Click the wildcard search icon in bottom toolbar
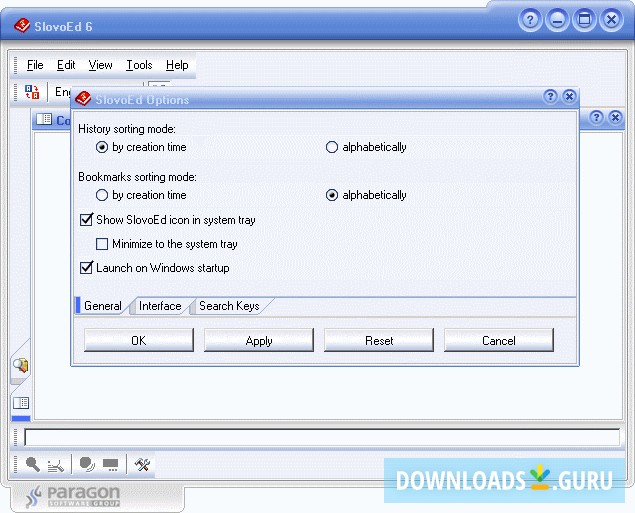Image resolution: width=635 pixels, height=513 pixels. coord(55,466)
